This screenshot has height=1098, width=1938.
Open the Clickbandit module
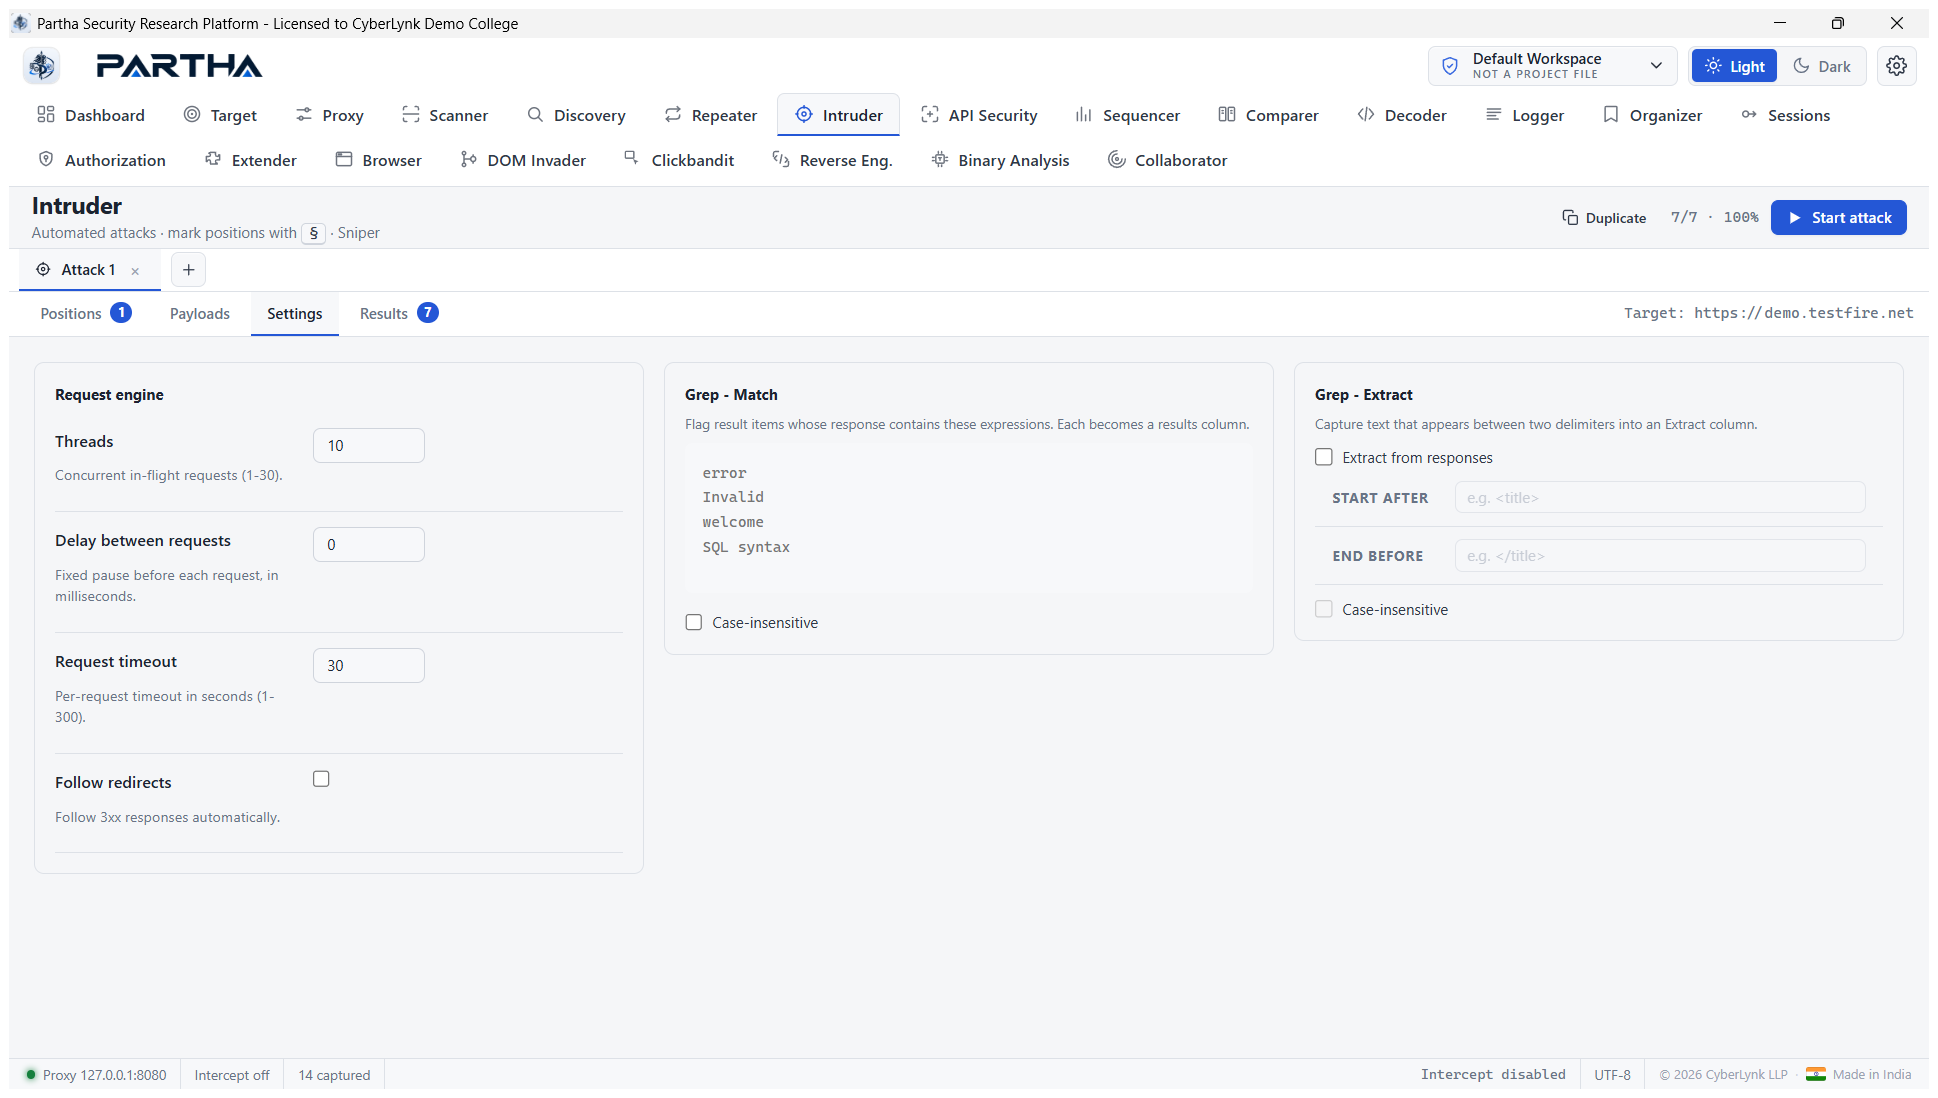679,160
